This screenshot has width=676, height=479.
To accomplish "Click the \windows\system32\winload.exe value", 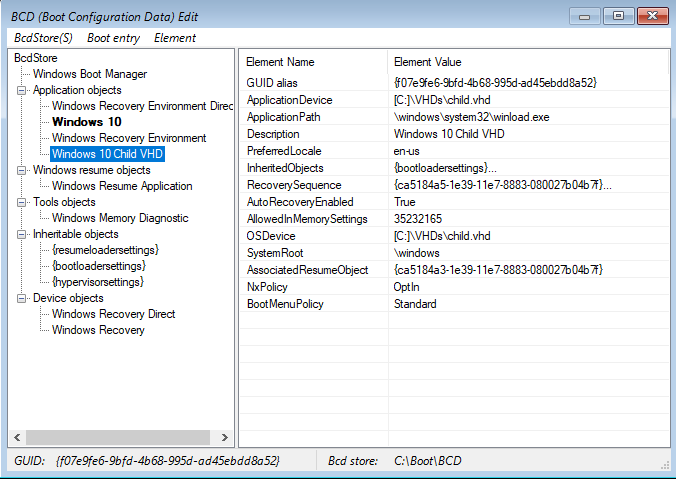I will (471, 117).
